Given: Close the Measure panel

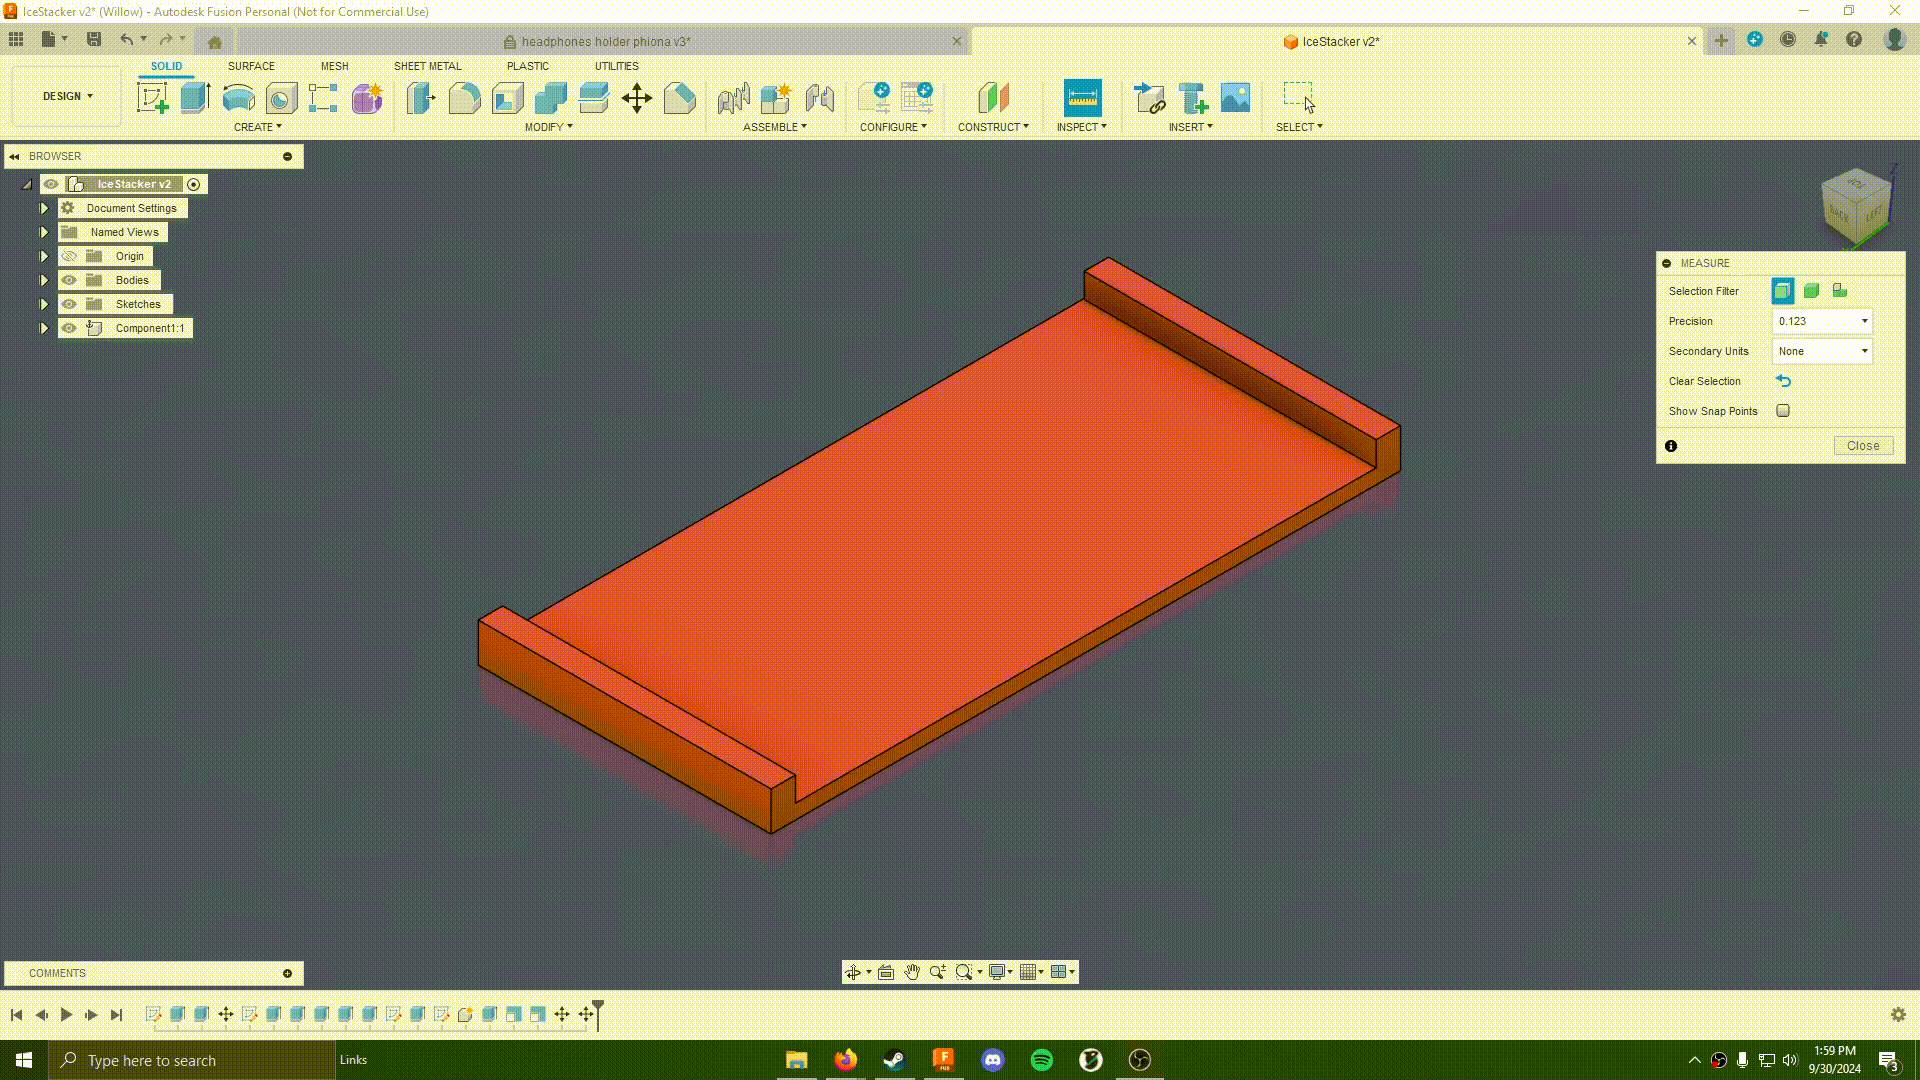Looking at the screenshot, I should tap(1862, 445).
